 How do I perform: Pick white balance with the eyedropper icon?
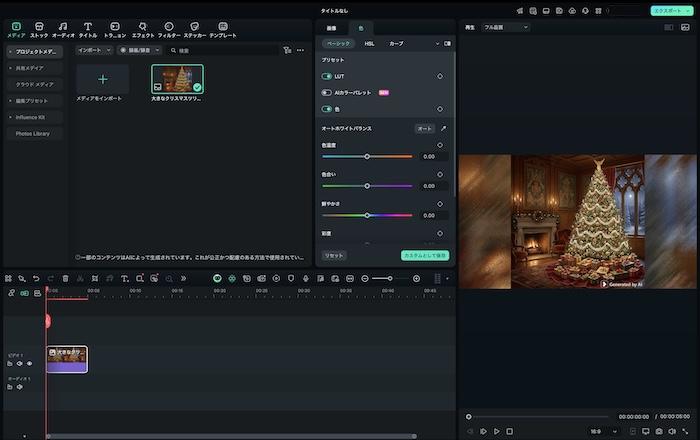coord(444,129)
